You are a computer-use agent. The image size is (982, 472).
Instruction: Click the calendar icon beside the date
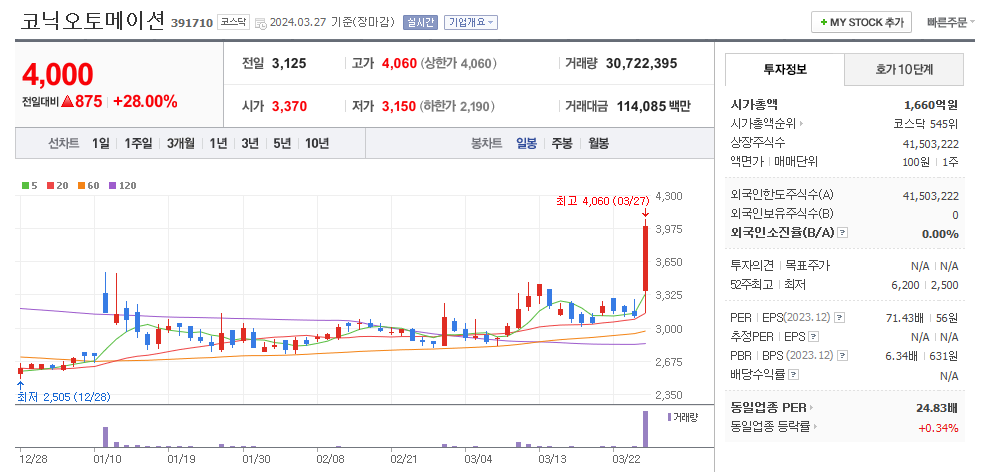261,23
